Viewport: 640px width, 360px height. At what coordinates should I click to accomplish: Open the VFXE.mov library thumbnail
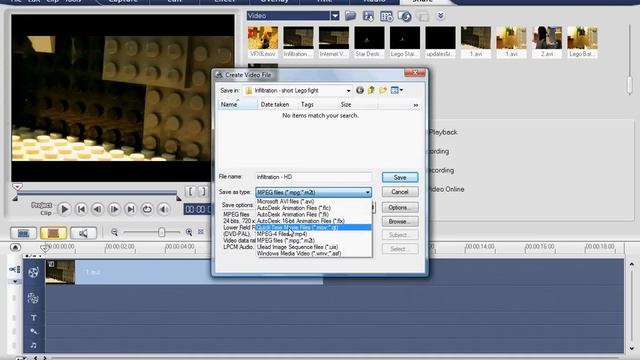coord(263,38)
